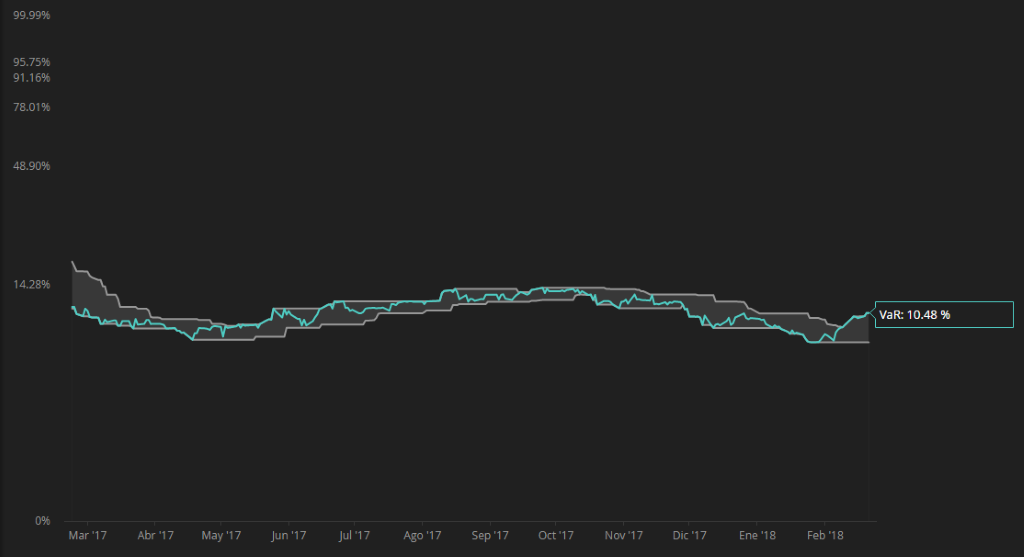
Task: Select the Ago '17 date label
Action: (421, 536)
